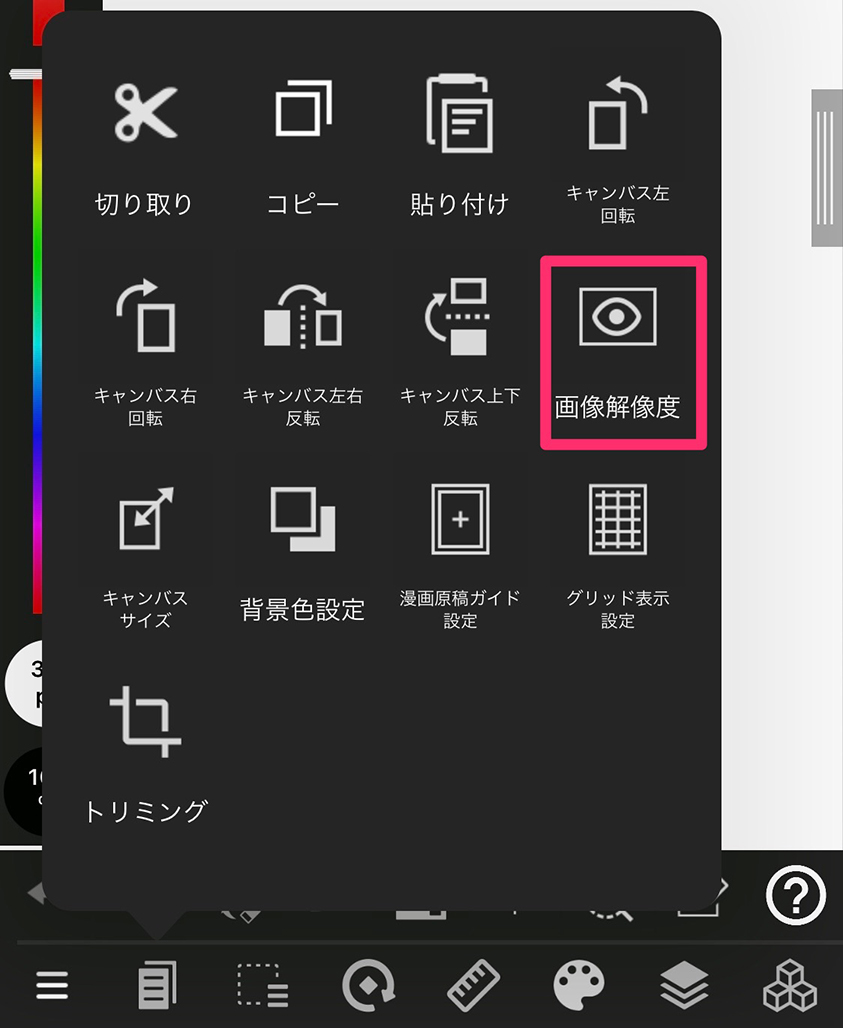Open 漫画原稿ガイド設定 manga guide settings
Image resolution: width=843 pixels, height=1028 pixels.
pos(460,519)
